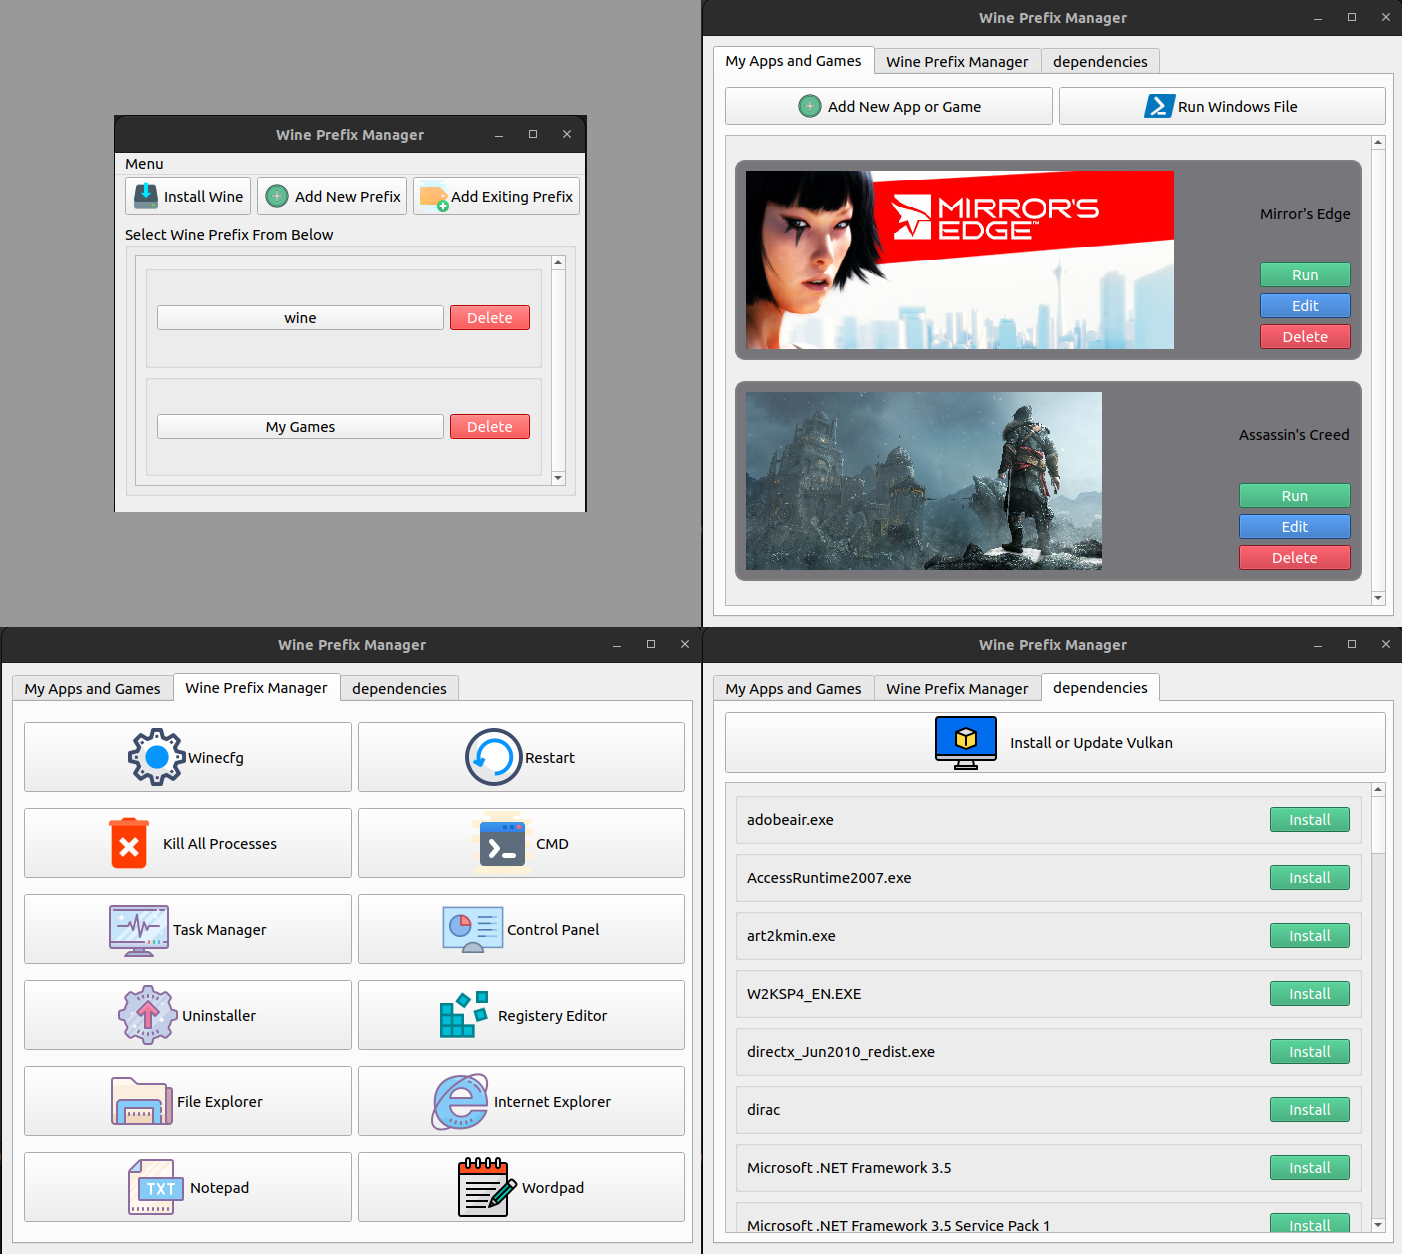Open Menu in the small prefix window
Viewport: 1402px width, 1254px height.
point(144,164)
